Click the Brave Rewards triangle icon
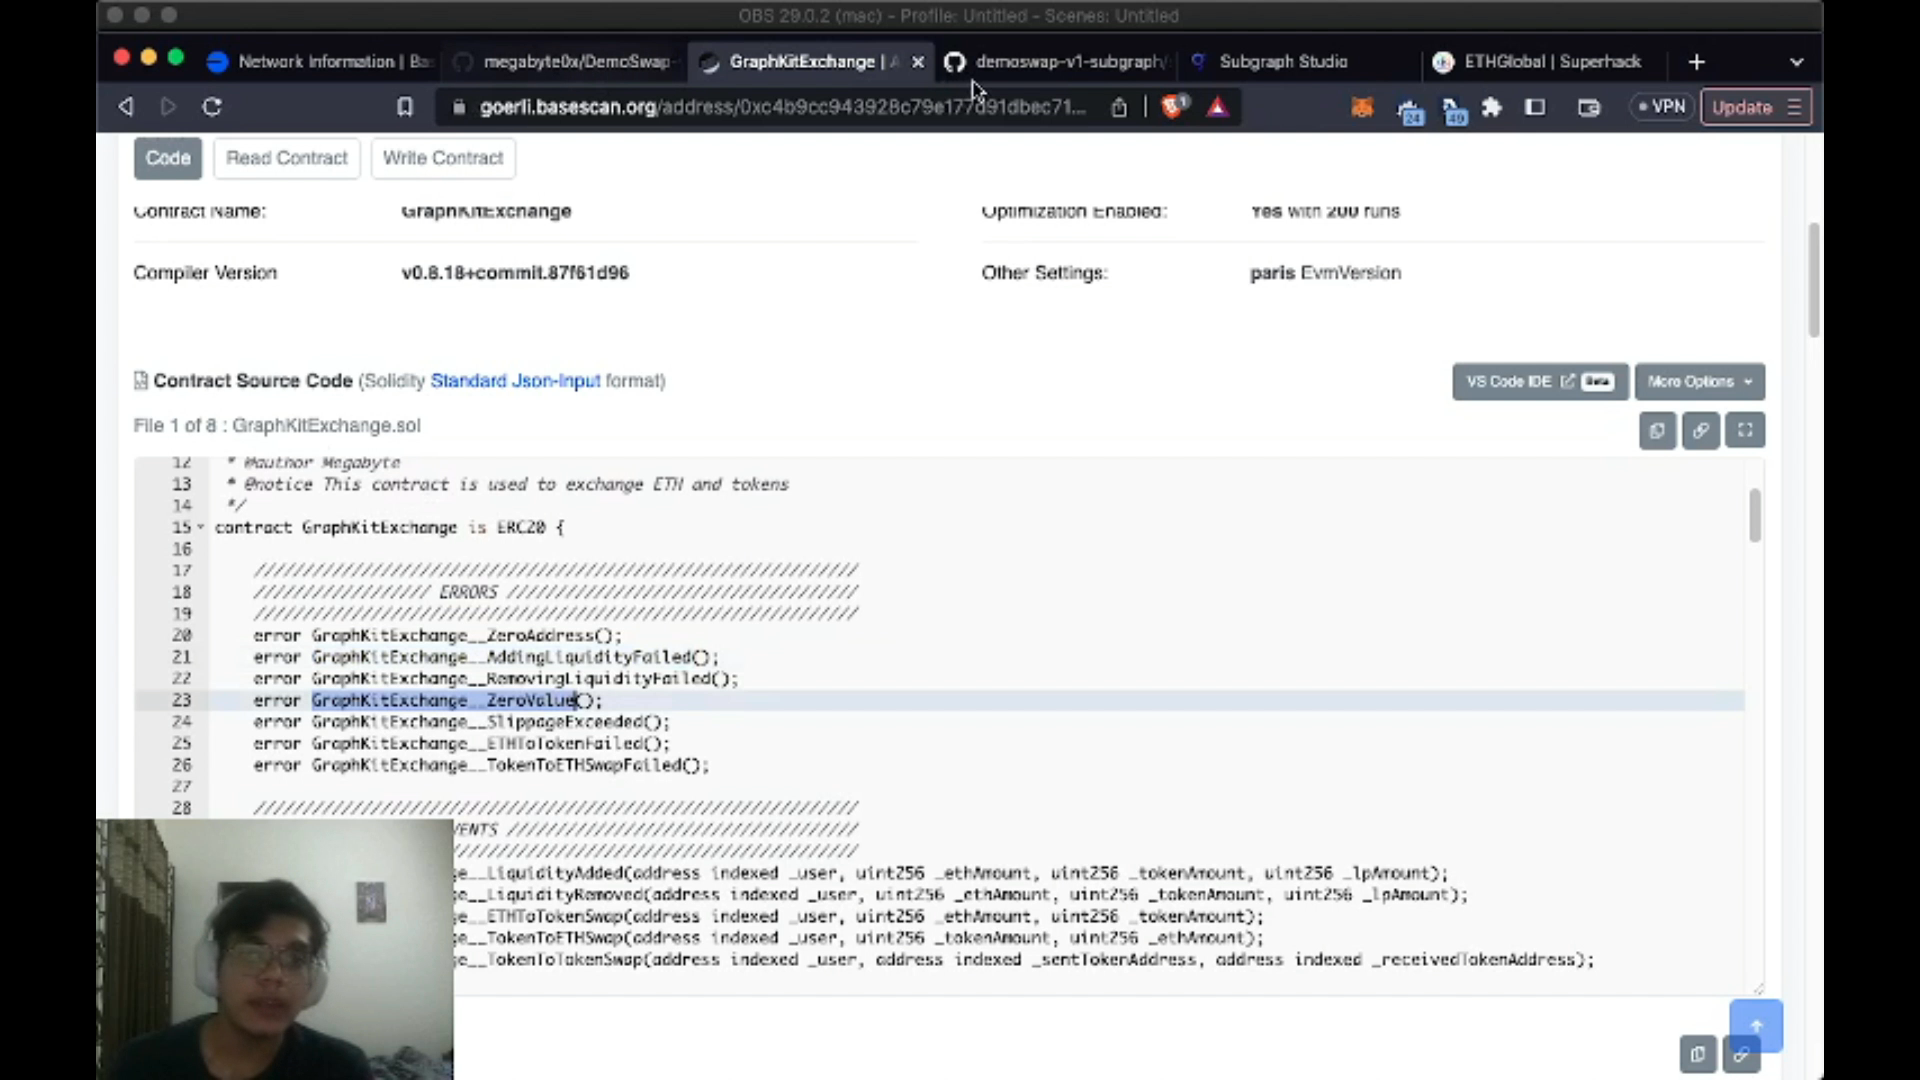This screenshot has height=1080, width=1920. (1217, 107)
